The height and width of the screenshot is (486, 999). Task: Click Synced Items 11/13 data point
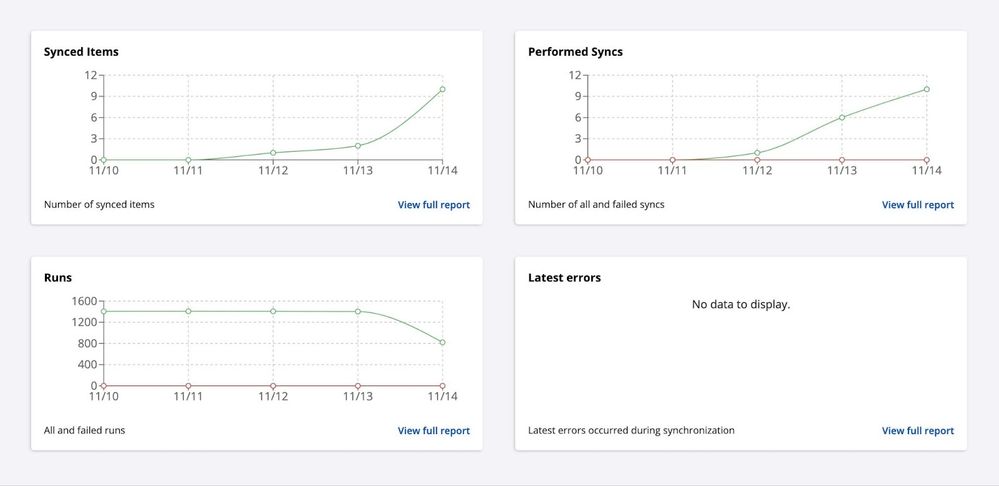[358, 146]
